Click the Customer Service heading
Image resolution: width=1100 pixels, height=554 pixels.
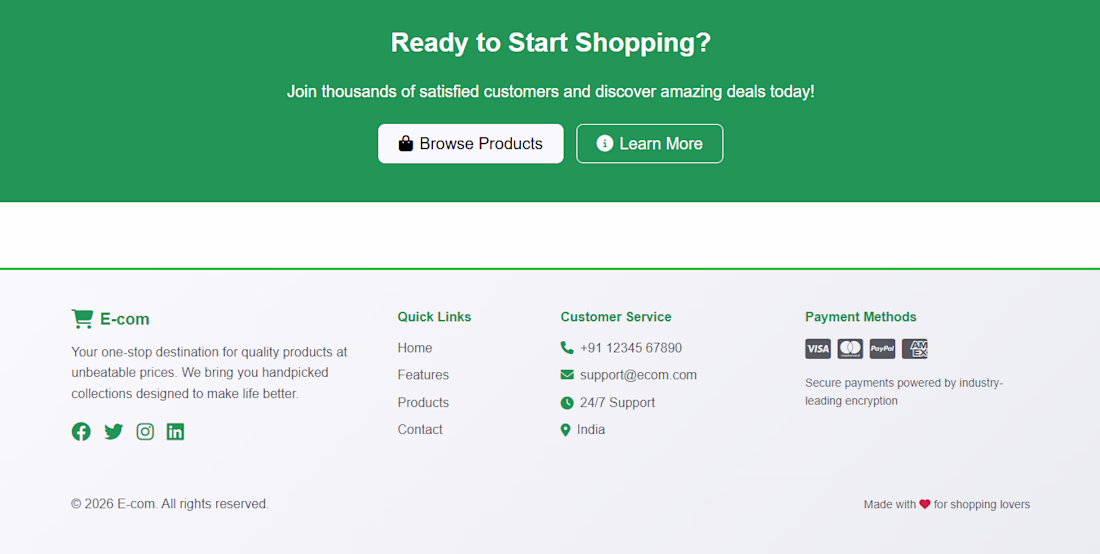616,317
